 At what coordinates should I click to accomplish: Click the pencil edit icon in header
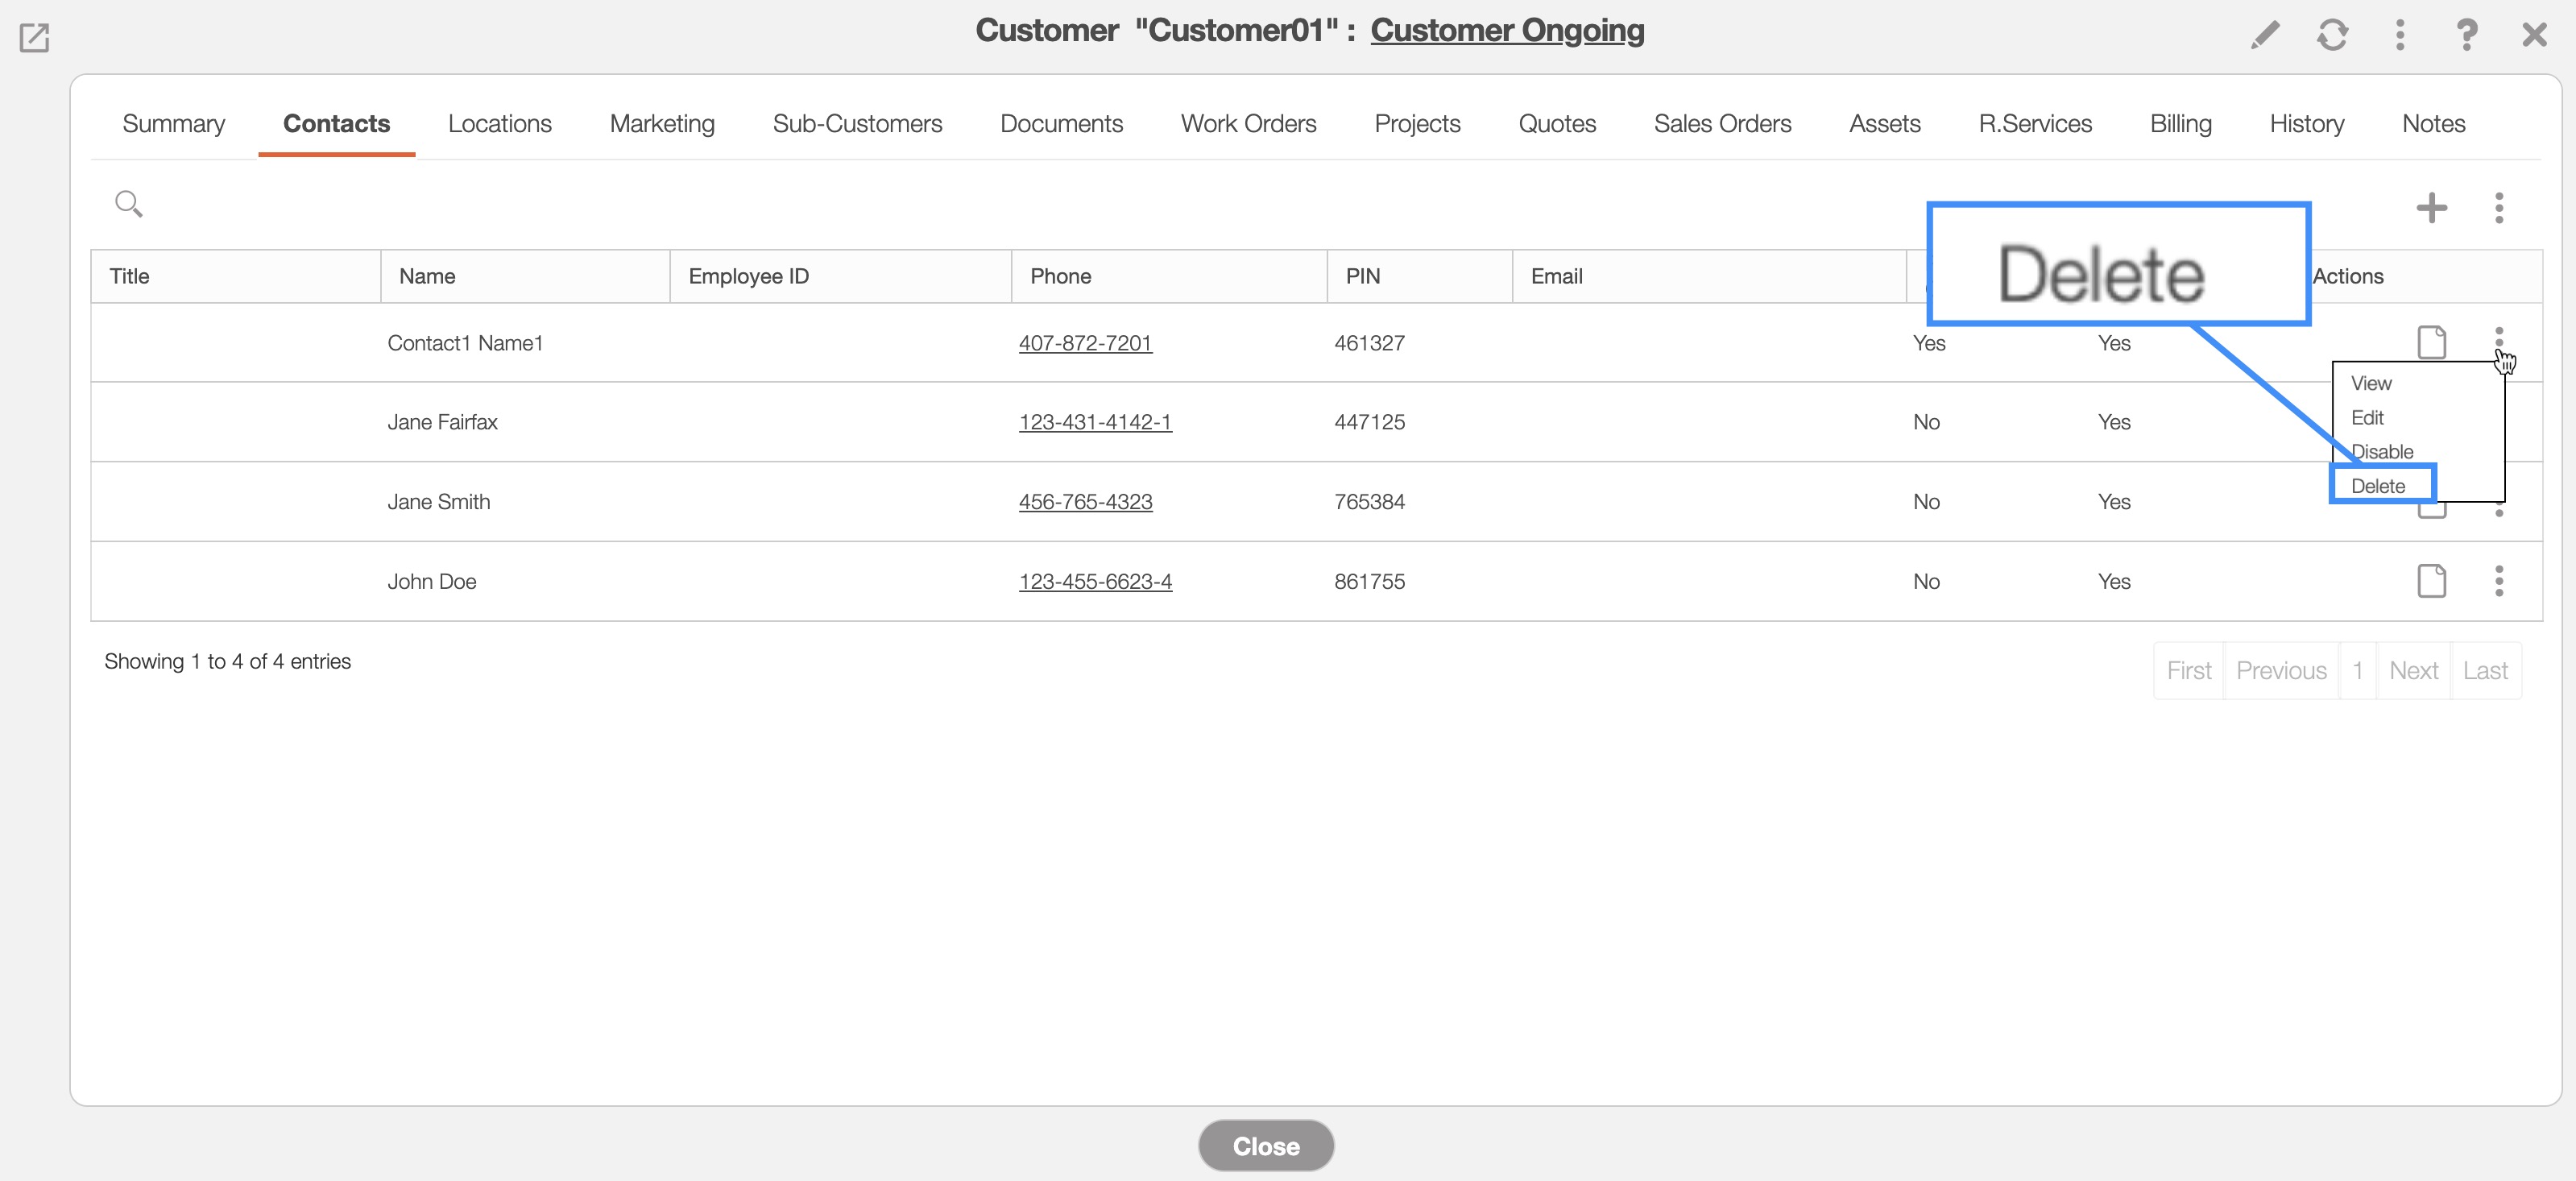tap(2265, 35)
